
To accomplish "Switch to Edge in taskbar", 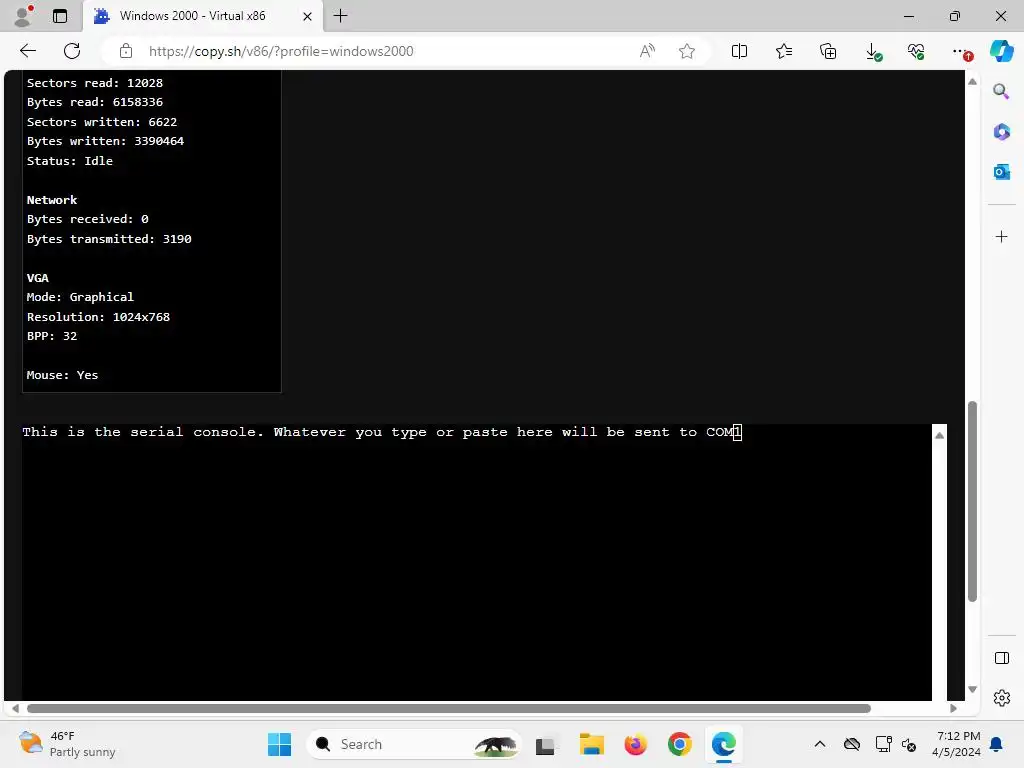I will tap(724, 744).
